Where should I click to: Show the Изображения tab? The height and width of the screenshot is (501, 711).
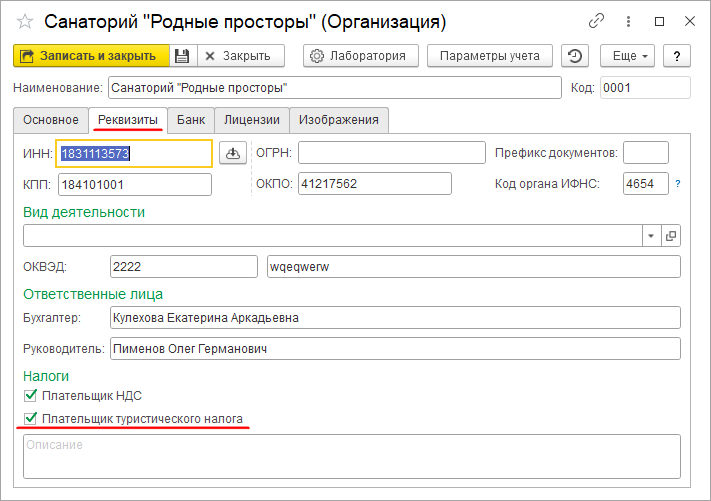(339, 120)
